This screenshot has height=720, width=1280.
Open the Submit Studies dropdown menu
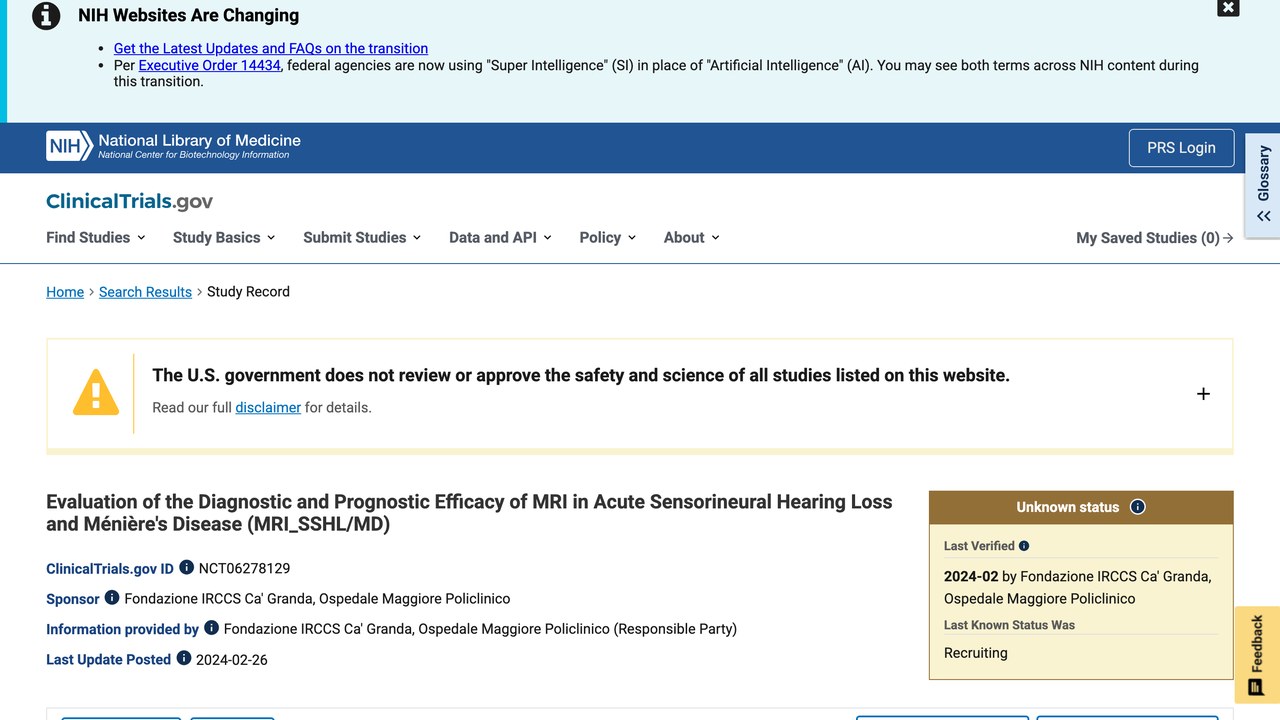(x=362, y=238)
